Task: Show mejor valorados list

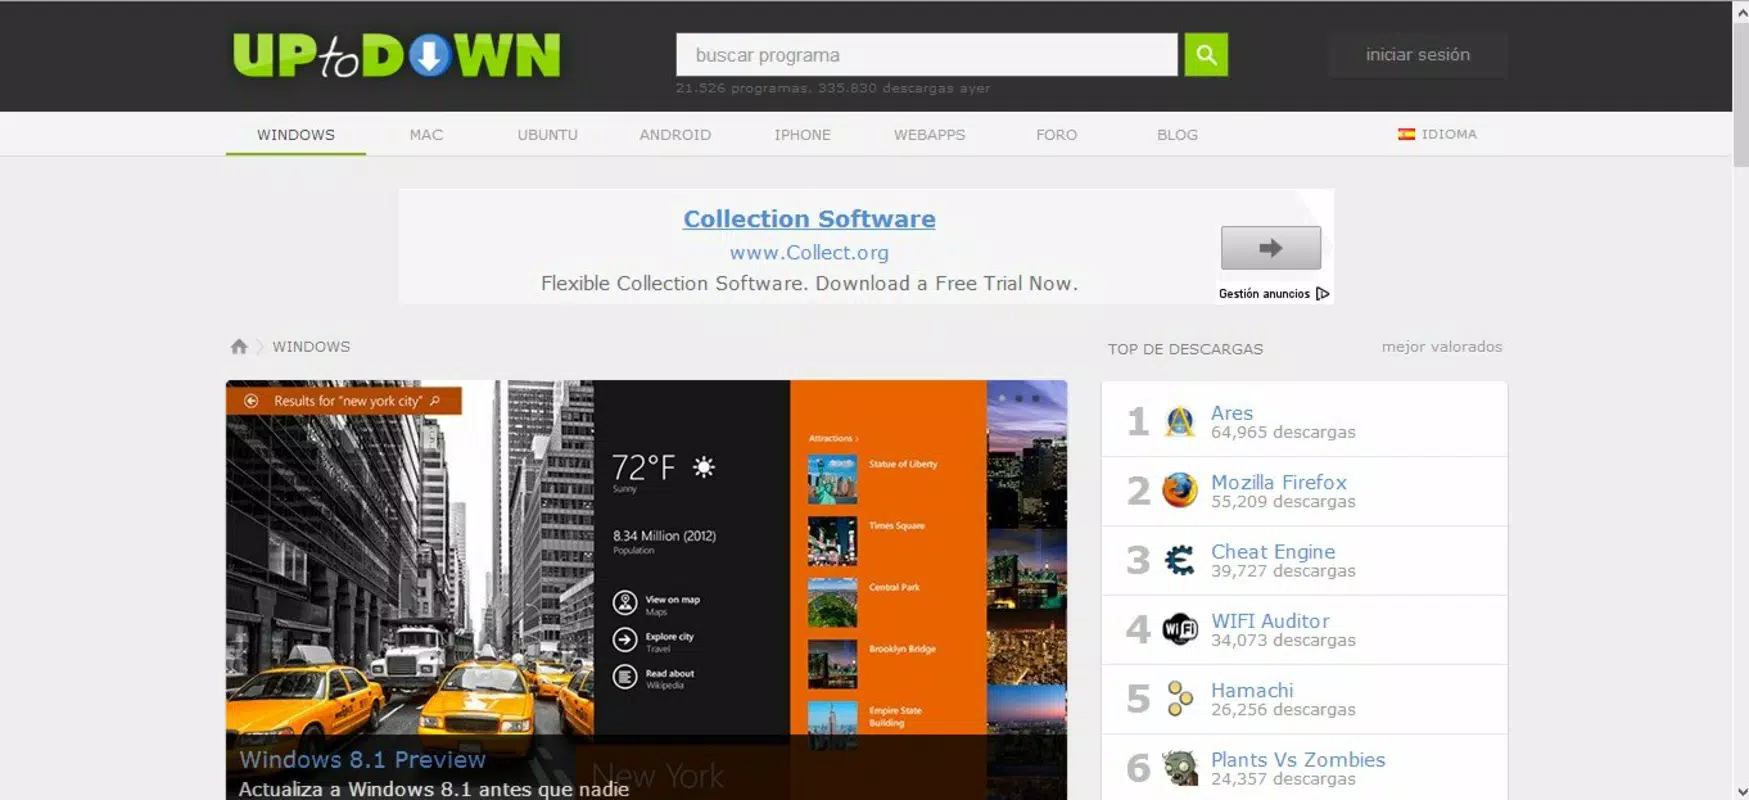Action: pos(1441,347)
